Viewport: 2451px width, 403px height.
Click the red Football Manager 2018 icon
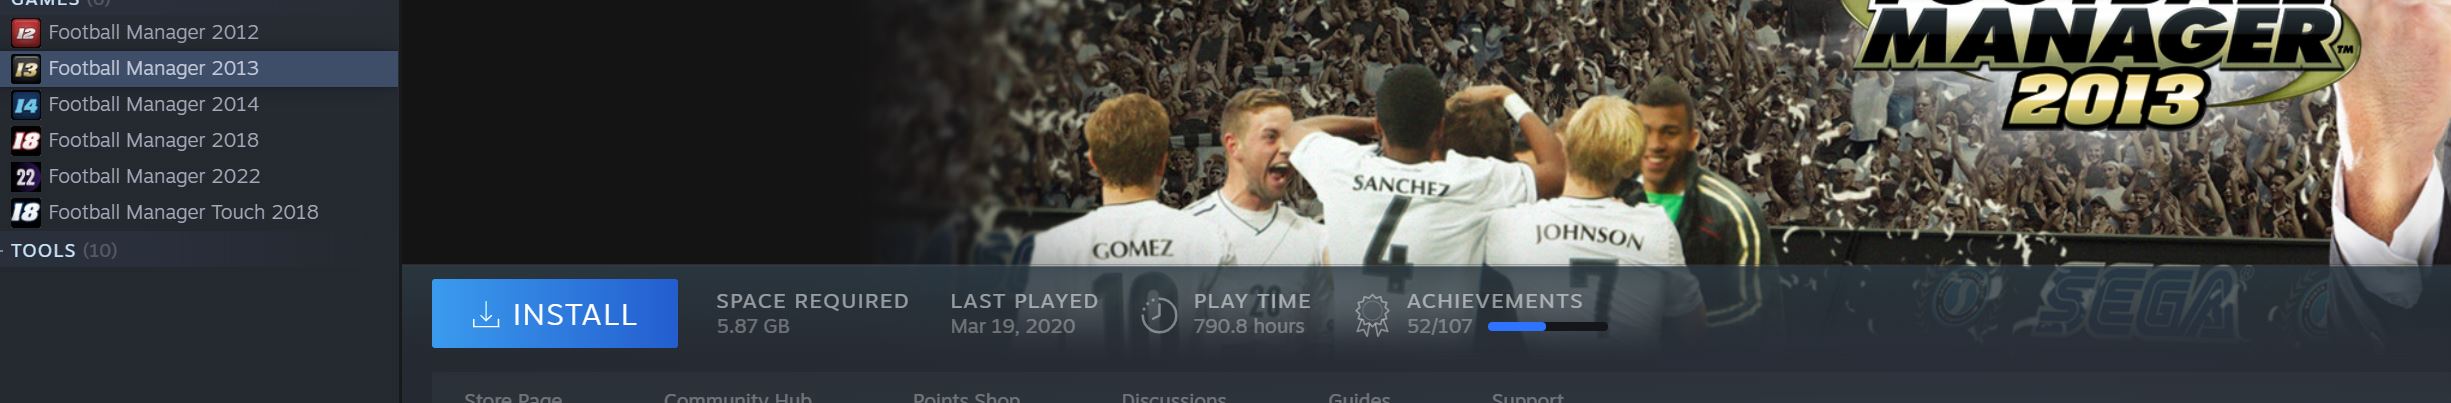coord(25,141)
